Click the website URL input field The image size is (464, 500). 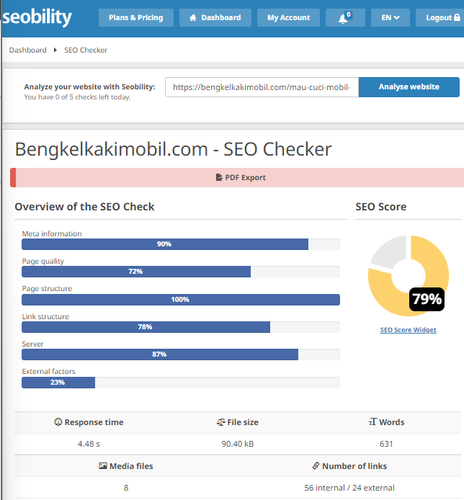pyautogui.click(x=262, y=87)
